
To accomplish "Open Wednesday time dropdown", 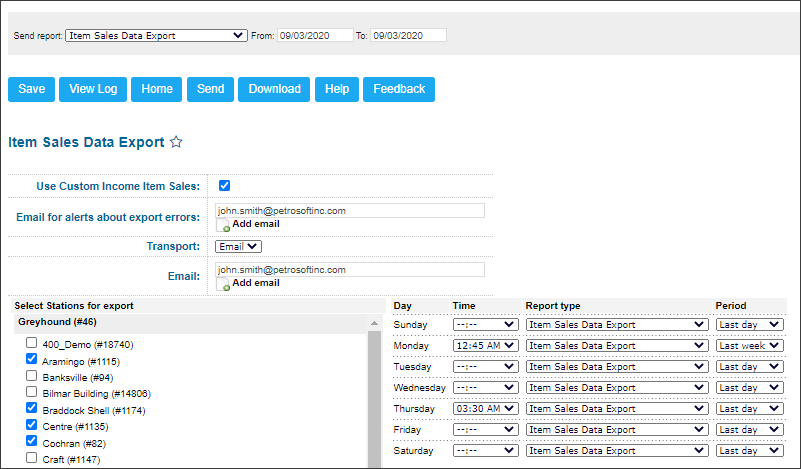I will (x=486, y=387).
